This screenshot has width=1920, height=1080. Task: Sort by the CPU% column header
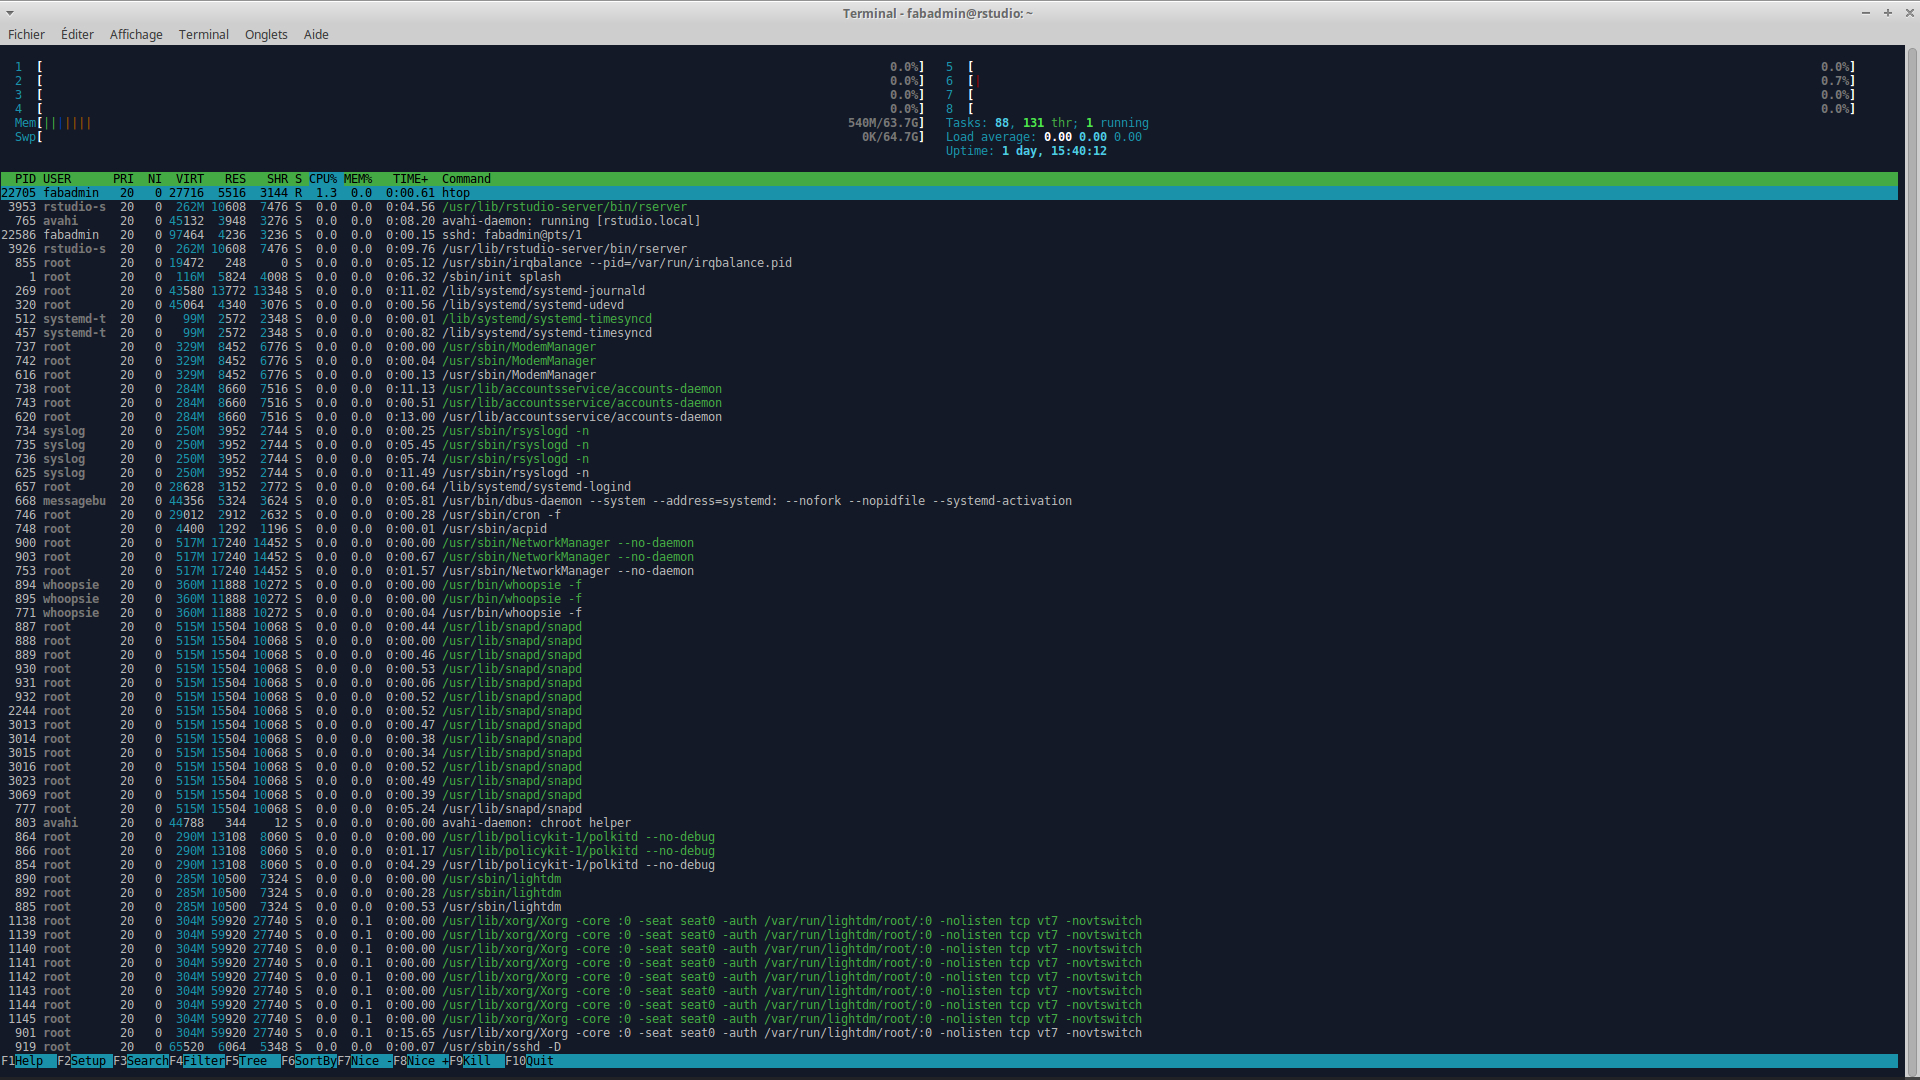pyautogui.click(x=322, y=179)
